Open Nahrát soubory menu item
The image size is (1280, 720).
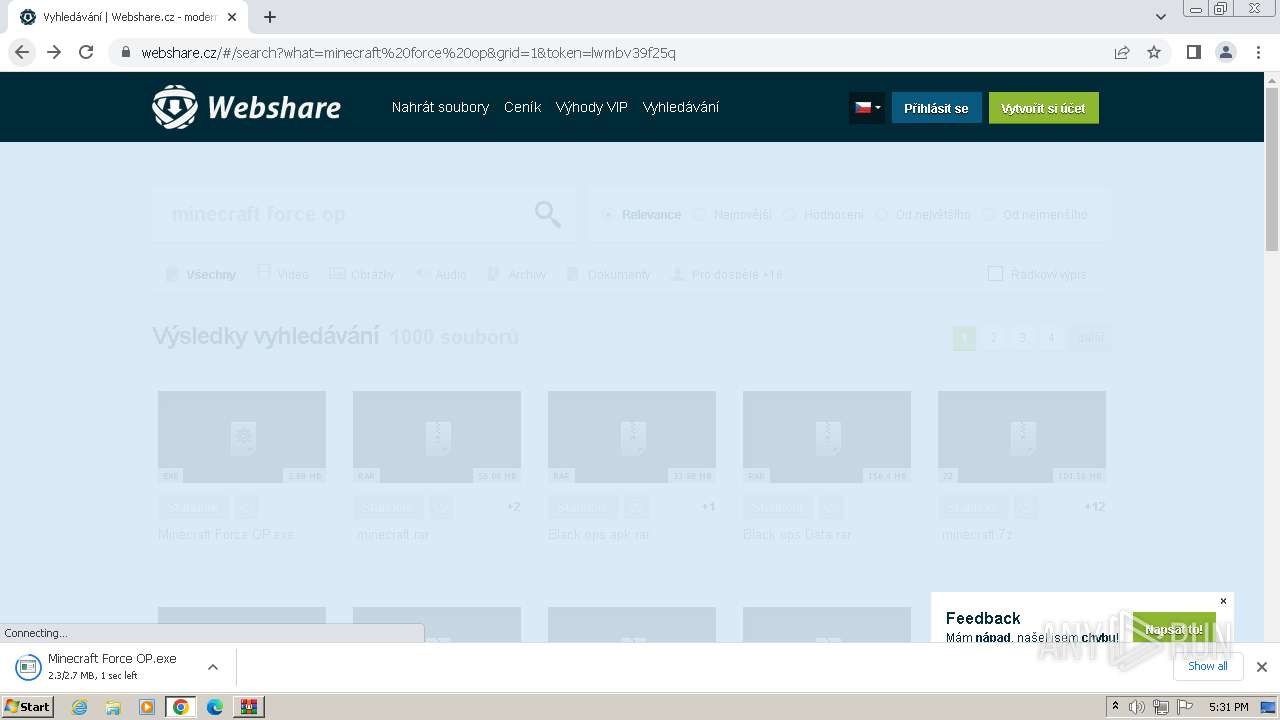point(440,107)
